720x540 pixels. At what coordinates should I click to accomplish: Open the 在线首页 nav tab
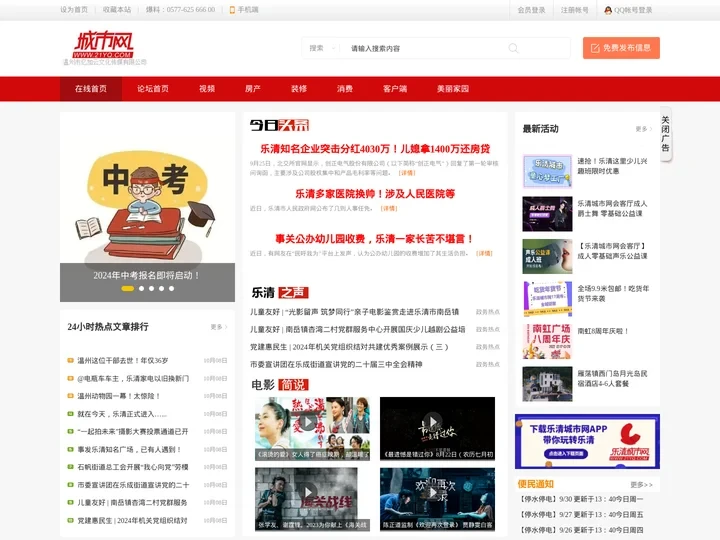[91, 89]
